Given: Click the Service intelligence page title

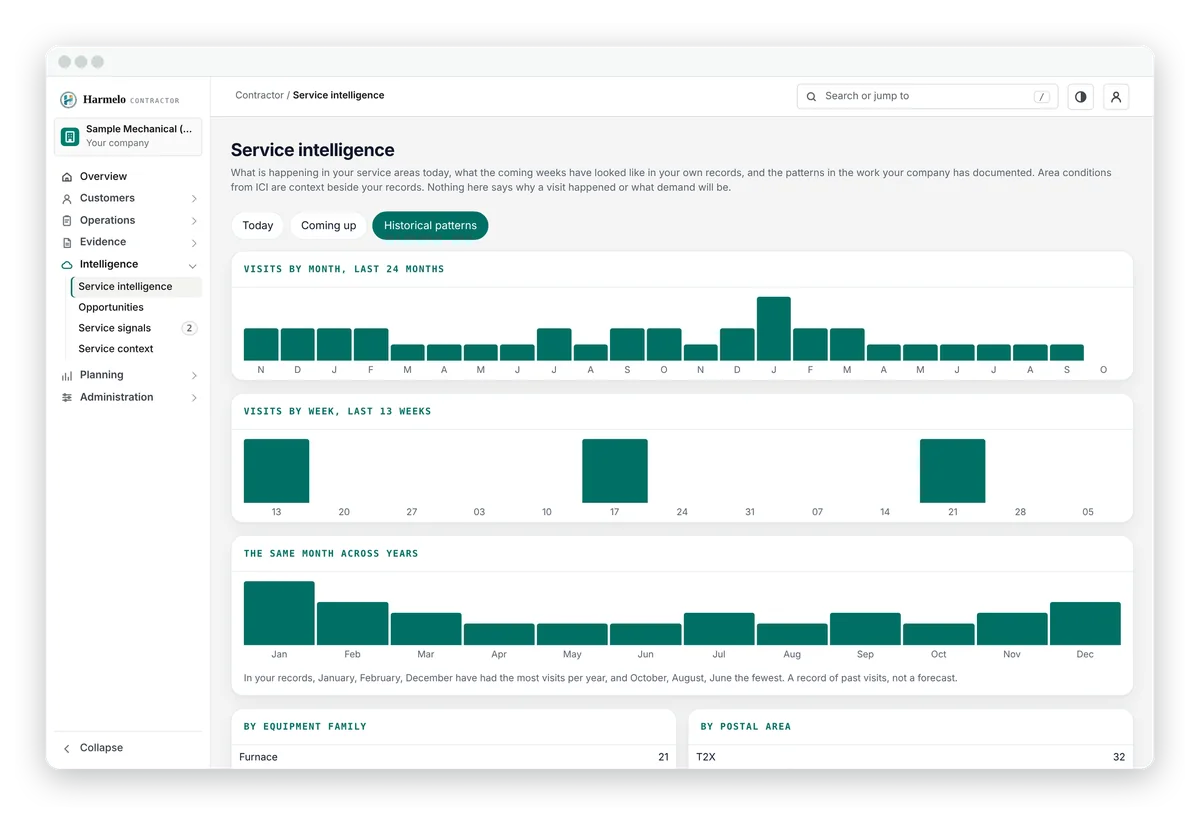Looking at the screenshot, I should click(x=313, y=150).
